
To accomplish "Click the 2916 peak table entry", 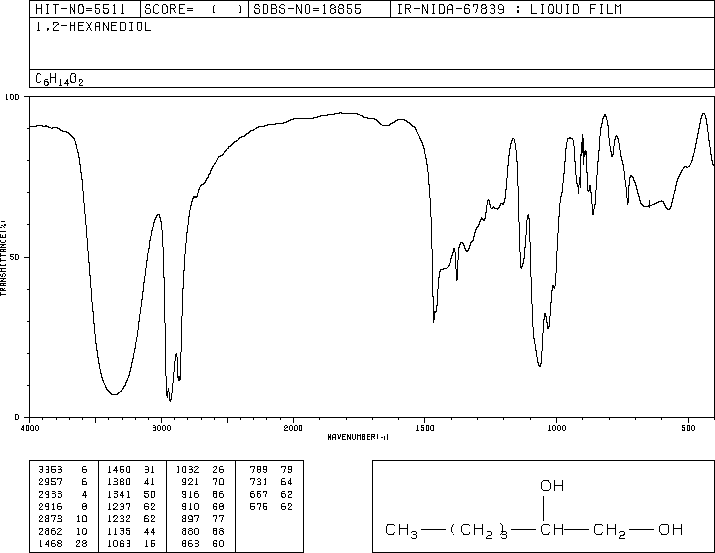I will click(x=62, y=506).
